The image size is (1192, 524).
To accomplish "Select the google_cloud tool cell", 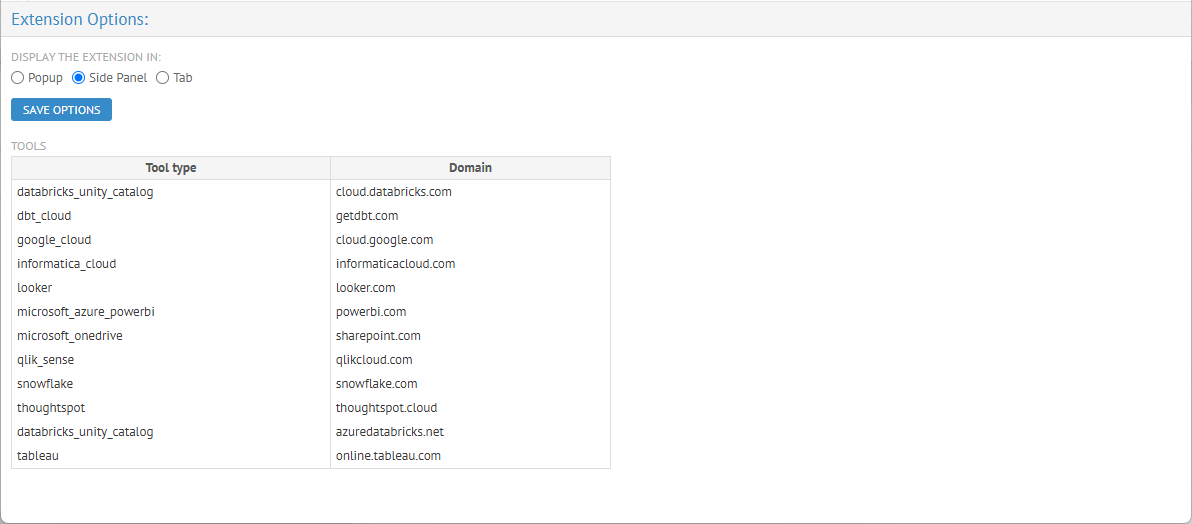I will click(x=54, y=240).
